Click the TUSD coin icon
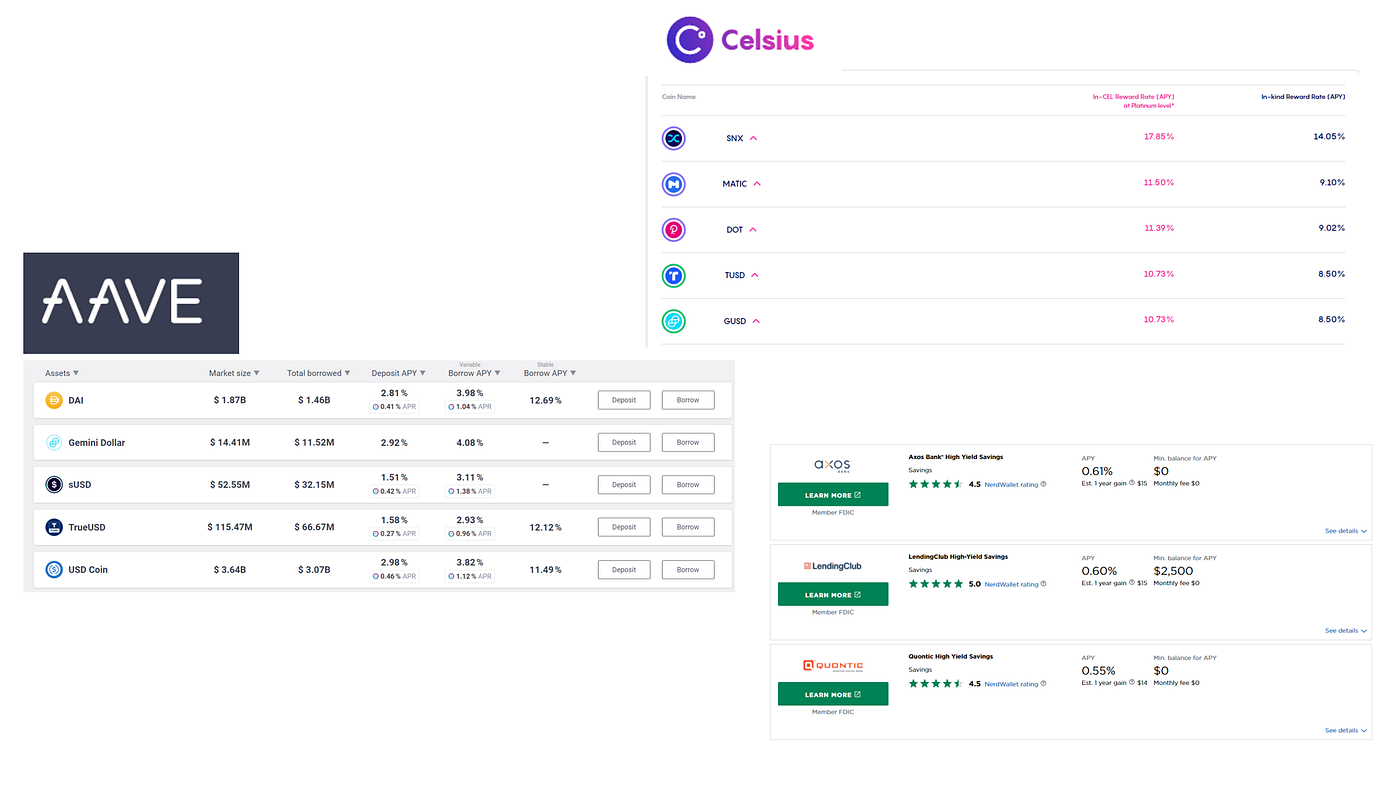 [674, 275]
